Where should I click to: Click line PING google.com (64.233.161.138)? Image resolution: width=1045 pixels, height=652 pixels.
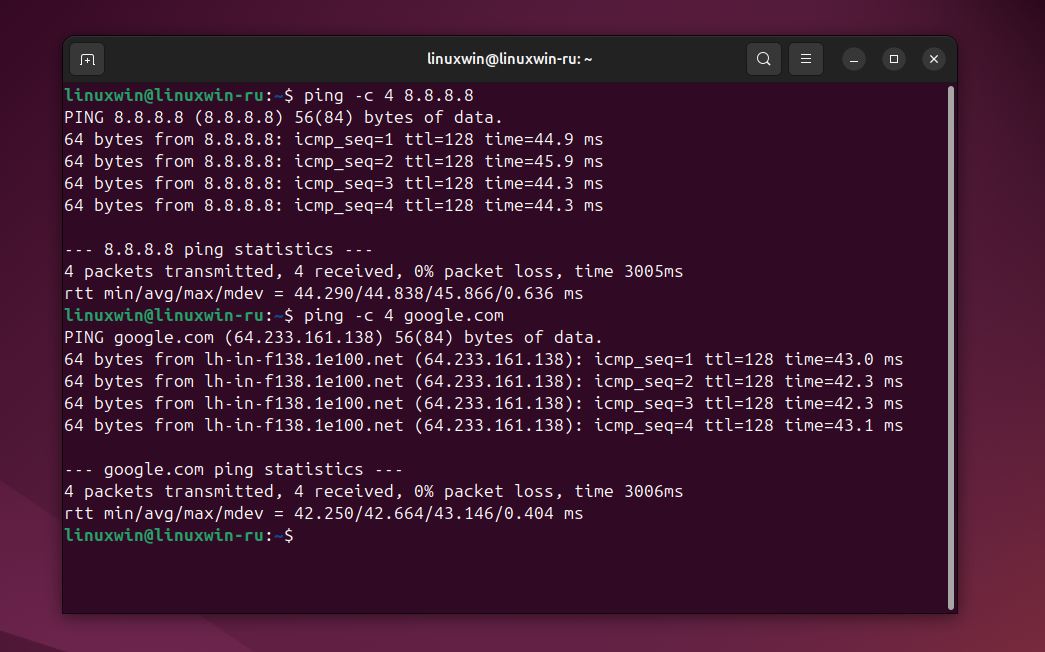[x=333, y=337]
